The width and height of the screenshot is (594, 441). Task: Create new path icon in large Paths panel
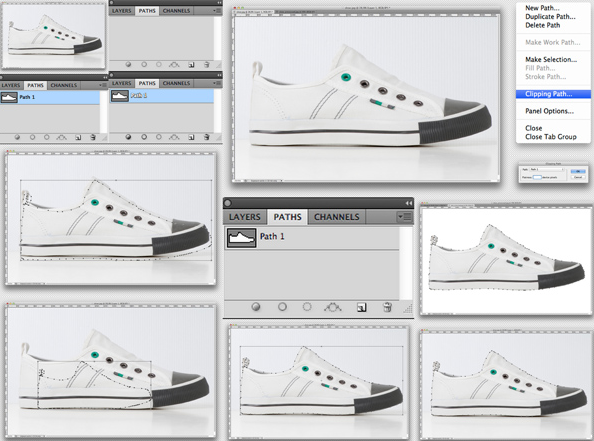click(361, 307)
